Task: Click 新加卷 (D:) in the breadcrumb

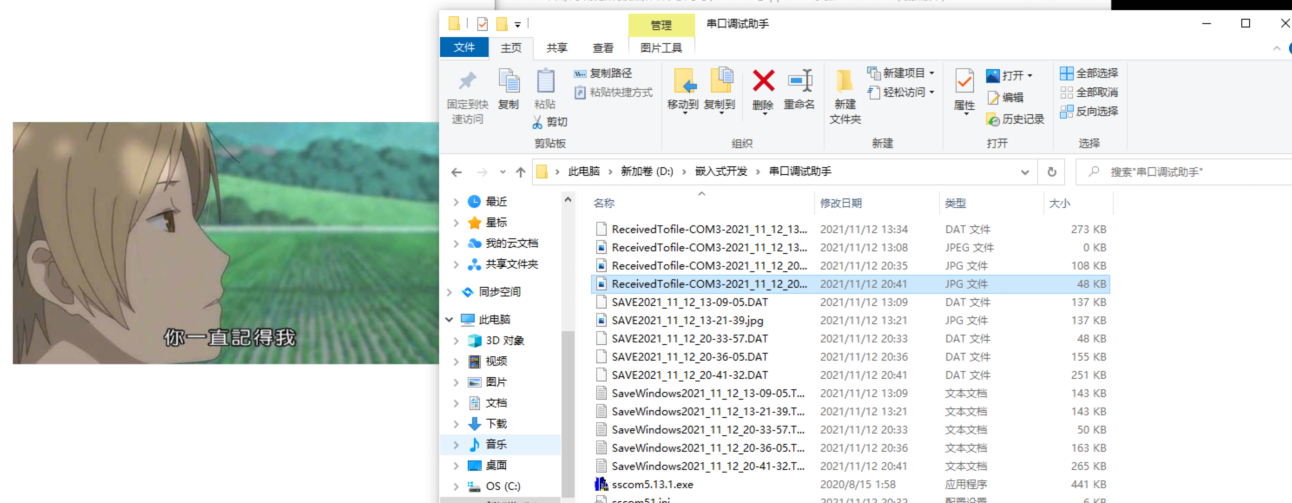Action: [x=646, y=172]
